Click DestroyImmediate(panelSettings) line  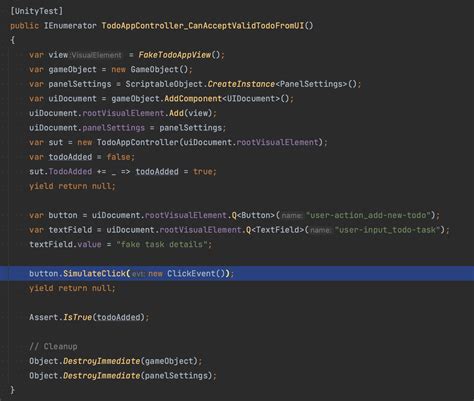point(123,376)
